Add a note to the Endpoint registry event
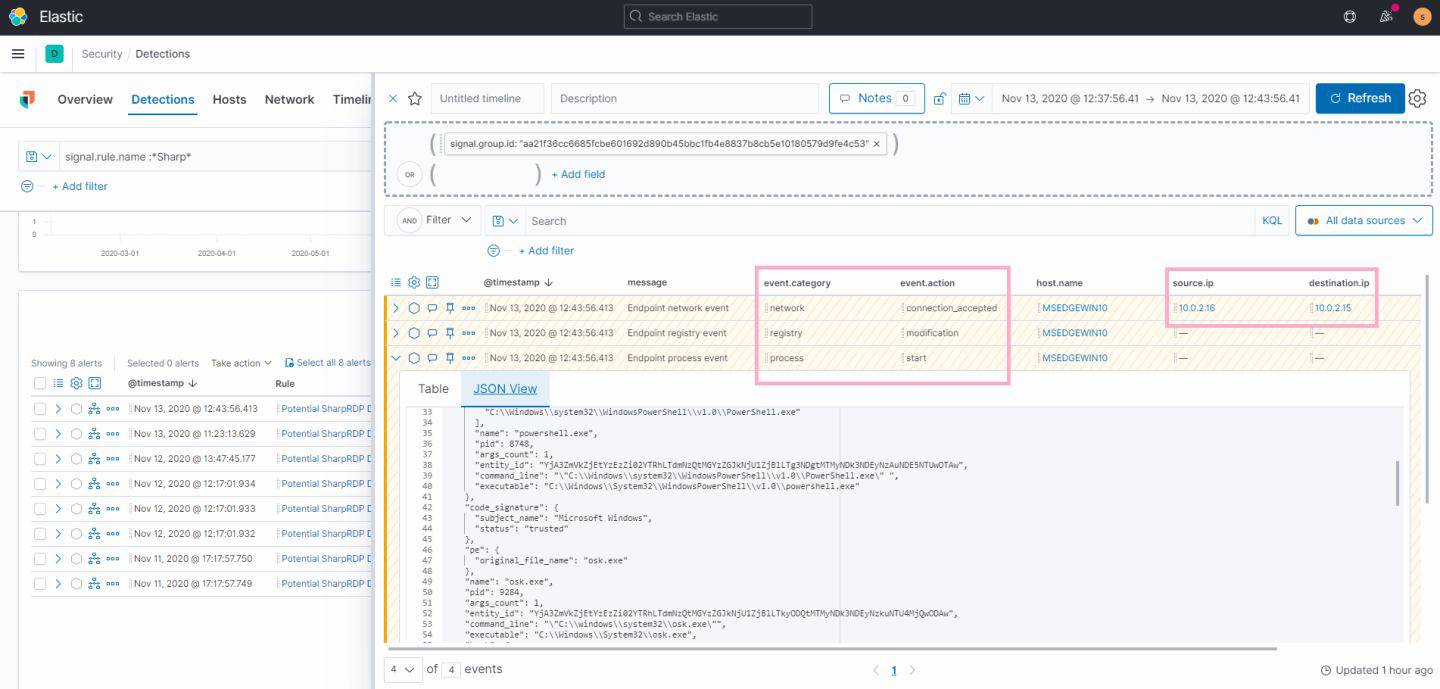 [x=432, y=333]
